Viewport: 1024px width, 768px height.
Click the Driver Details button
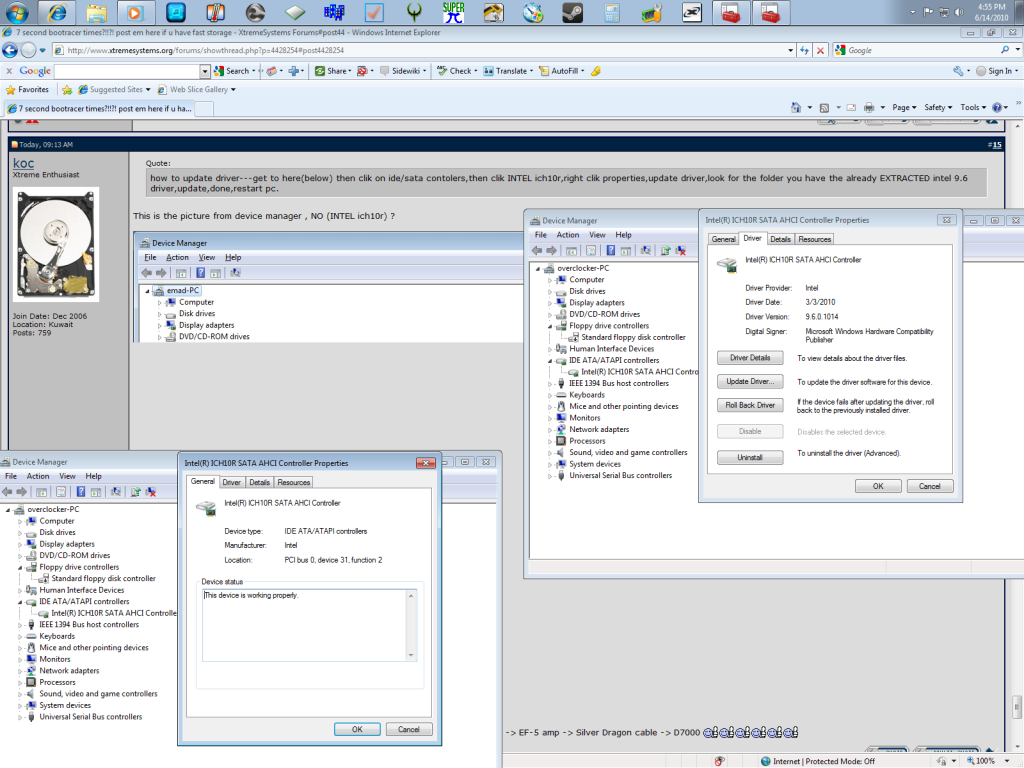(750, 358)
